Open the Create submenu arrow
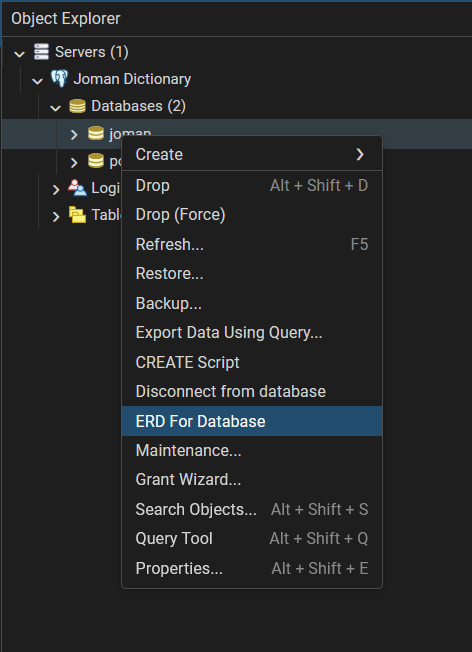Image resolution: width=472 pixels, height=652 pixels. click(x=360, y=155)
